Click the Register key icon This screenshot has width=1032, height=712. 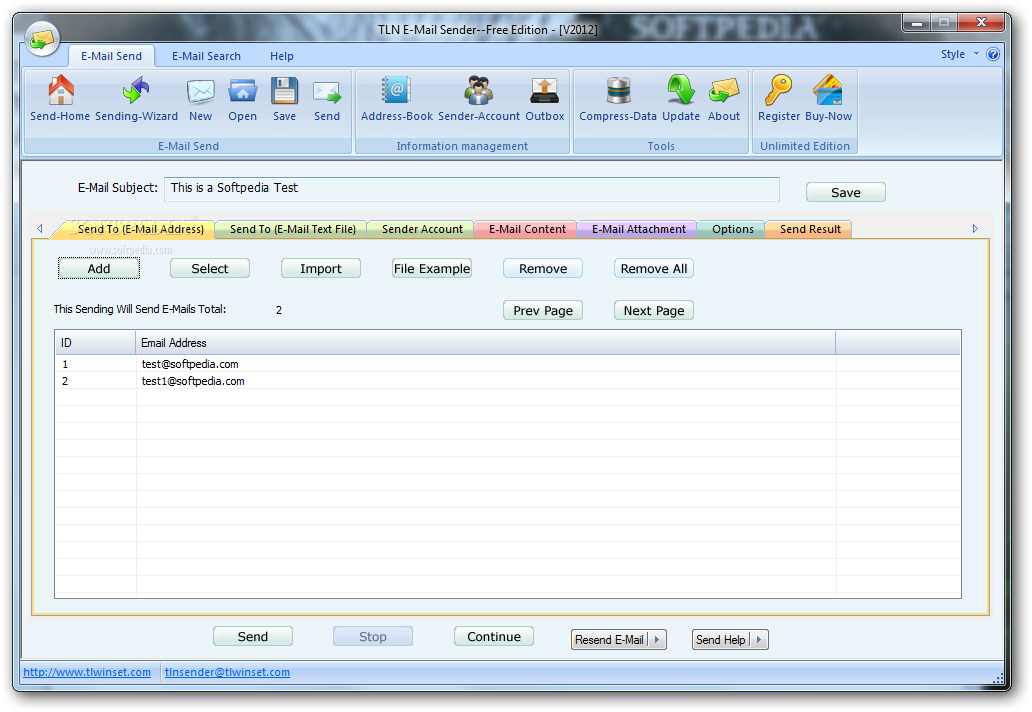tap(779, 90)
